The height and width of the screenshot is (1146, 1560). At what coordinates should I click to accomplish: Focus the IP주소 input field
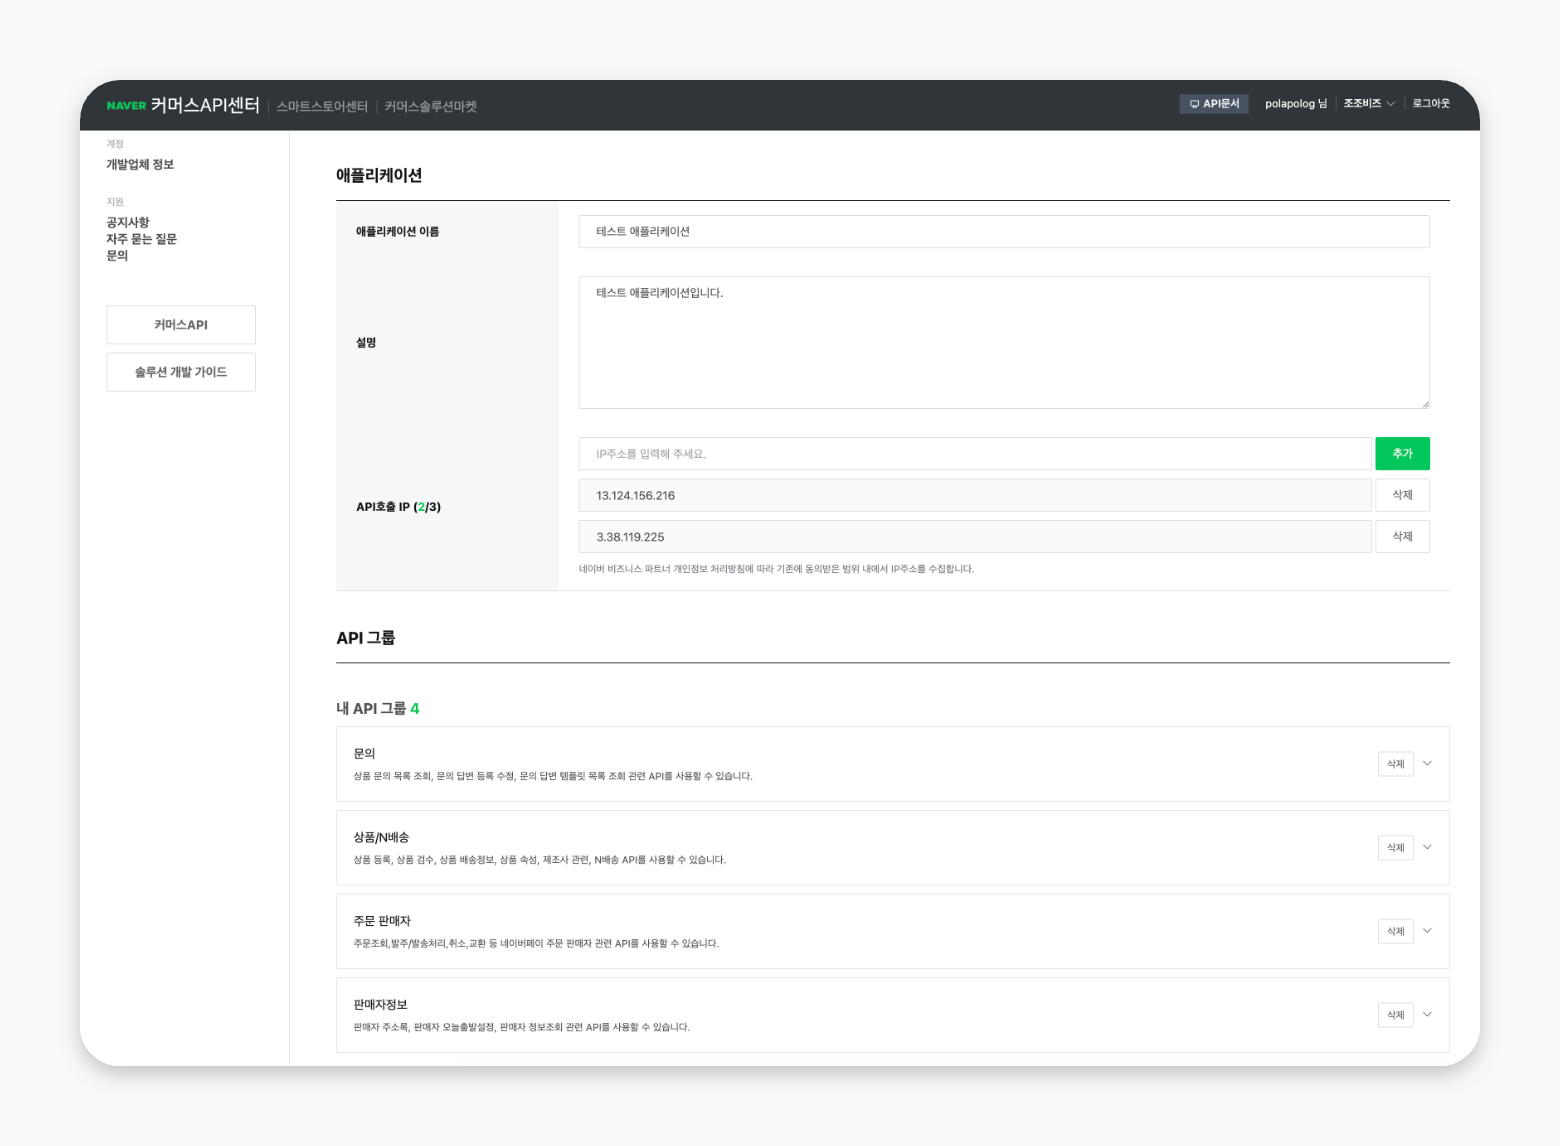coord(975,454)
